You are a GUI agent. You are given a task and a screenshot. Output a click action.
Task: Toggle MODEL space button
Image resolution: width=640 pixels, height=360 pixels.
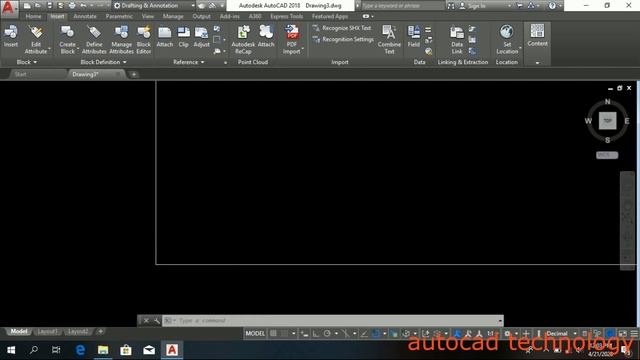pos(255,333)
